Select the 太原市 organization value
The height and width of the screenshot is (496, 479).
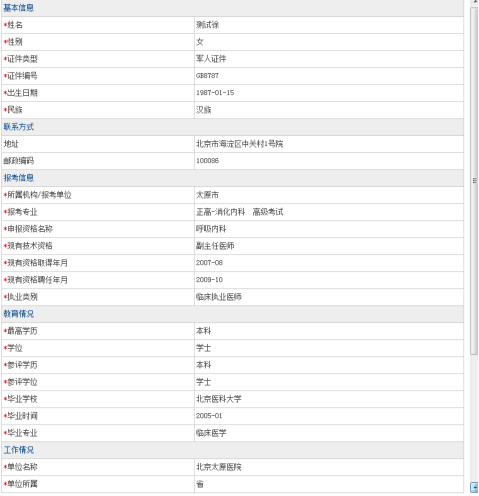[207, 195]
